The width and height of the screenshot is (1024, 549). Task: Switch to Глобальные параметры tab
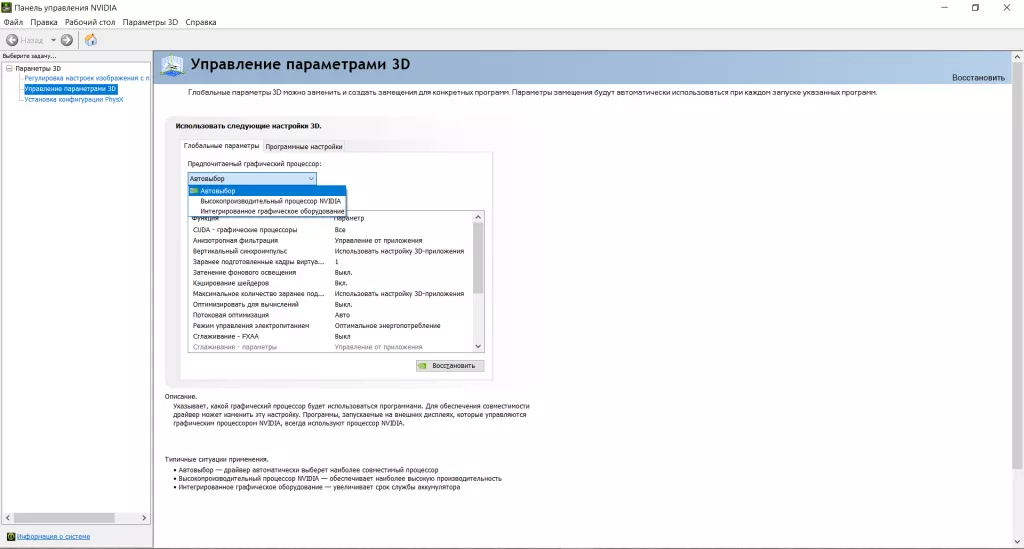pyautogui.click(x=221, y=146)
